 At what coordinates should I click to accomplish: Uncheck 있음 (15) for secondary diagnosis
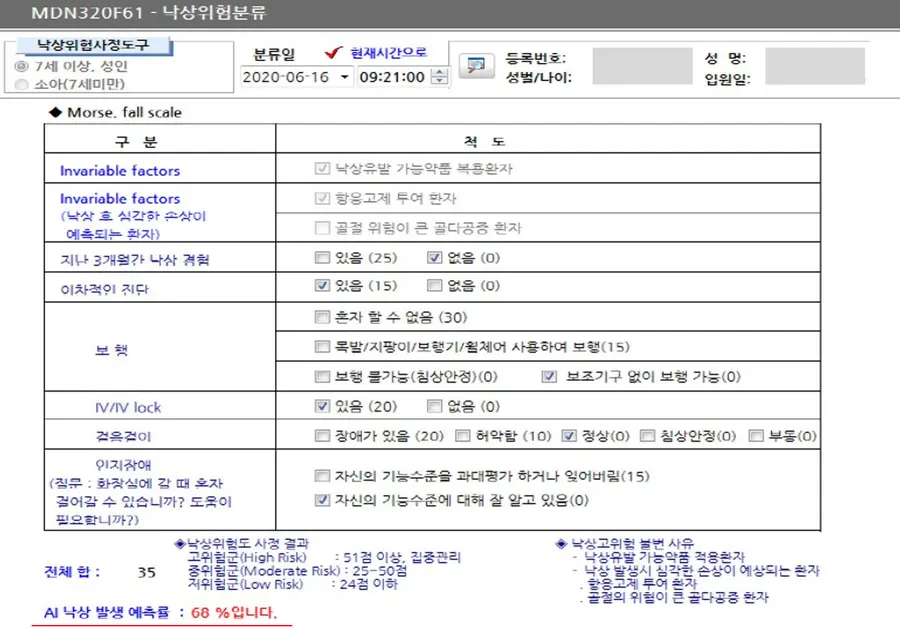tap(322, 285)
